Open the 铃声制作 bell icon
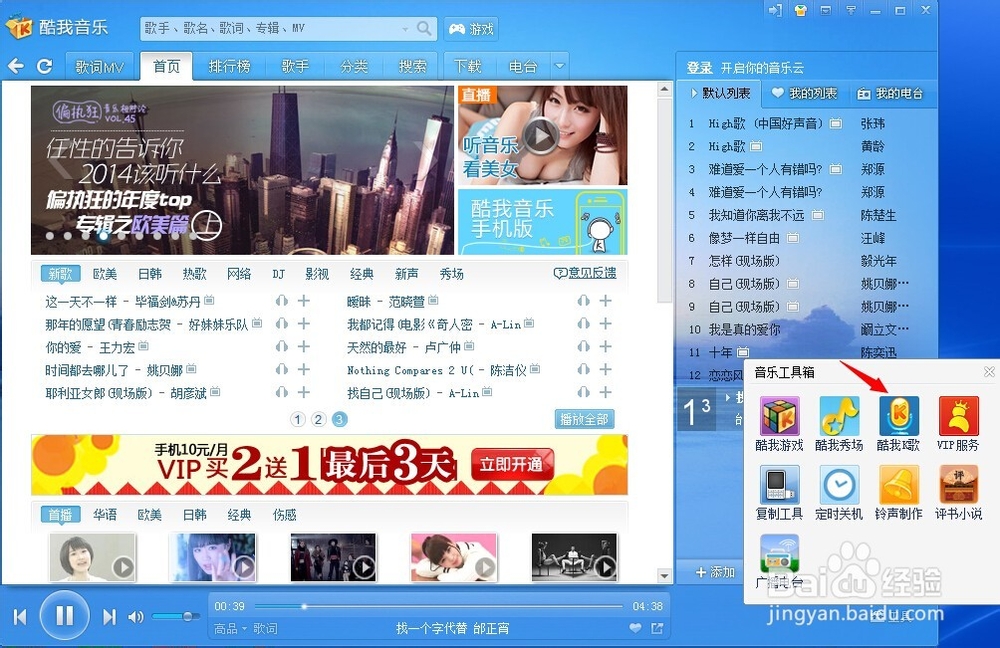 pyautogui.click(x=898, y=485)
